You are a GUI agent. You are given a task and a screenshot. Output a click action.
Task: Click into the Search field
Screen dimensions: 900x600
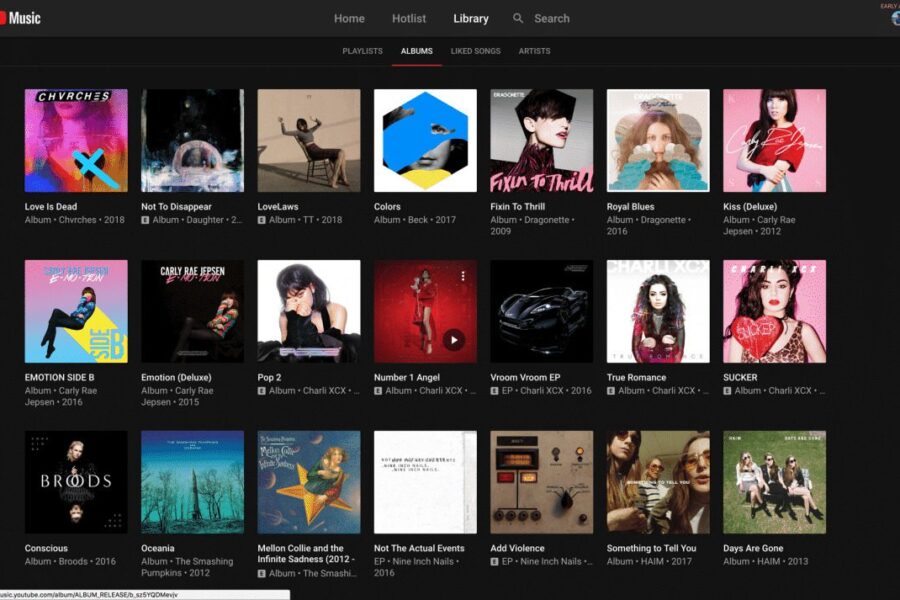click(552, 18)
